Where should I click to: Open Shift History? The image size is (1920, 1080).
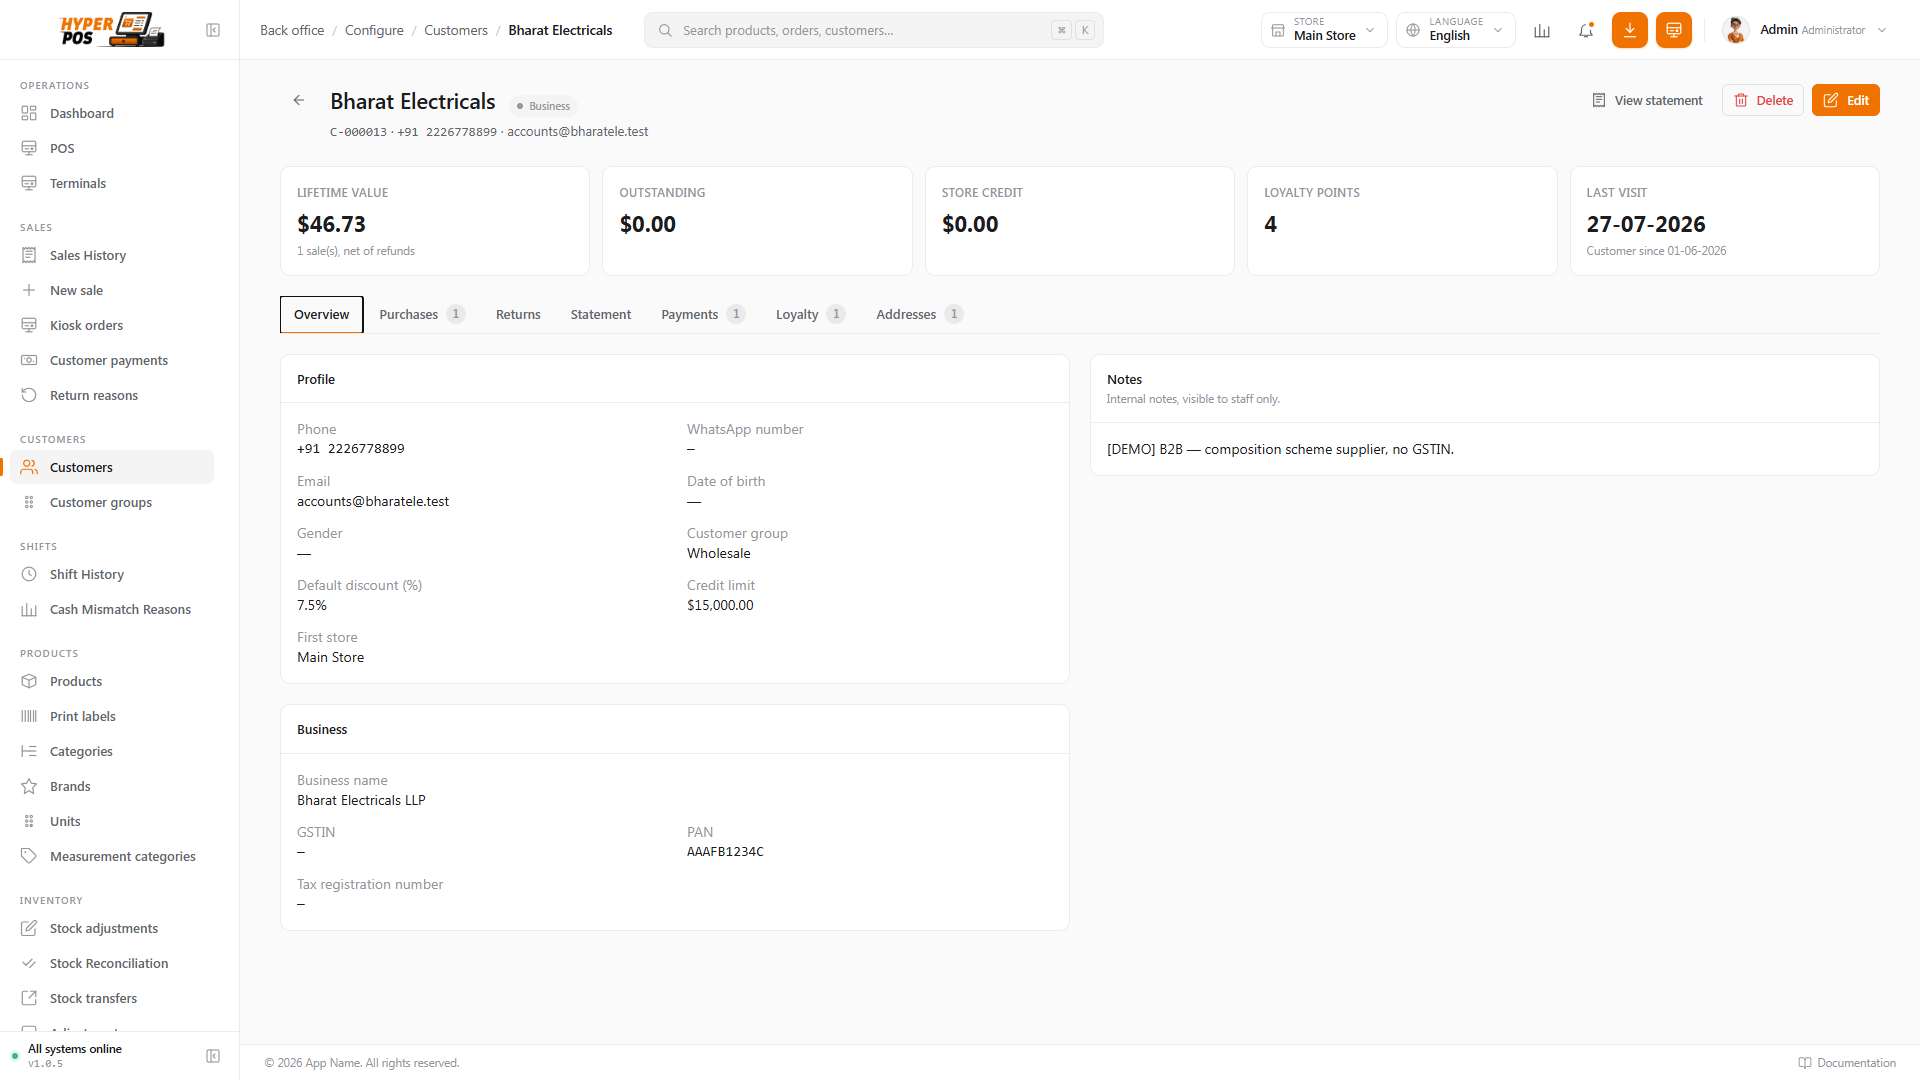coord(112,574)
